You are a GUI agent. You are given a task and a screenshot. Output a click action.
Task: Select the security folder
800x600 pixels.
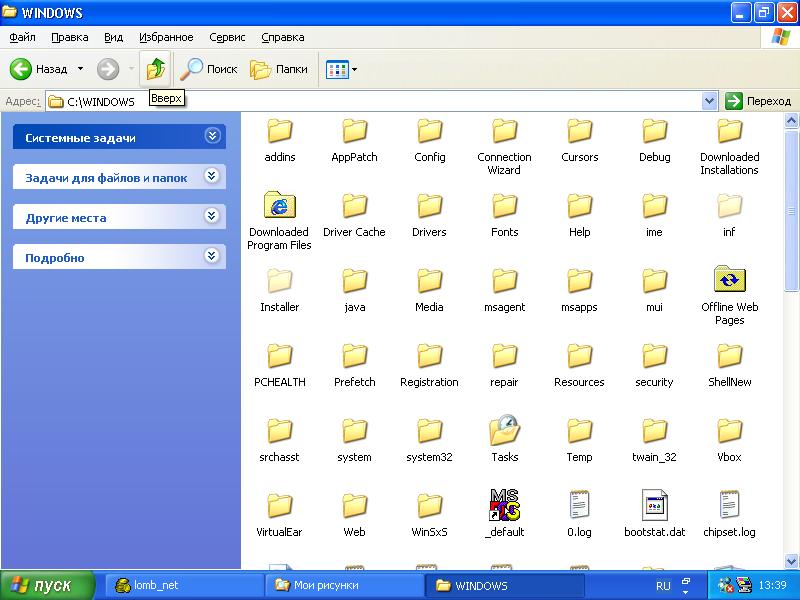tap(654, 365)
